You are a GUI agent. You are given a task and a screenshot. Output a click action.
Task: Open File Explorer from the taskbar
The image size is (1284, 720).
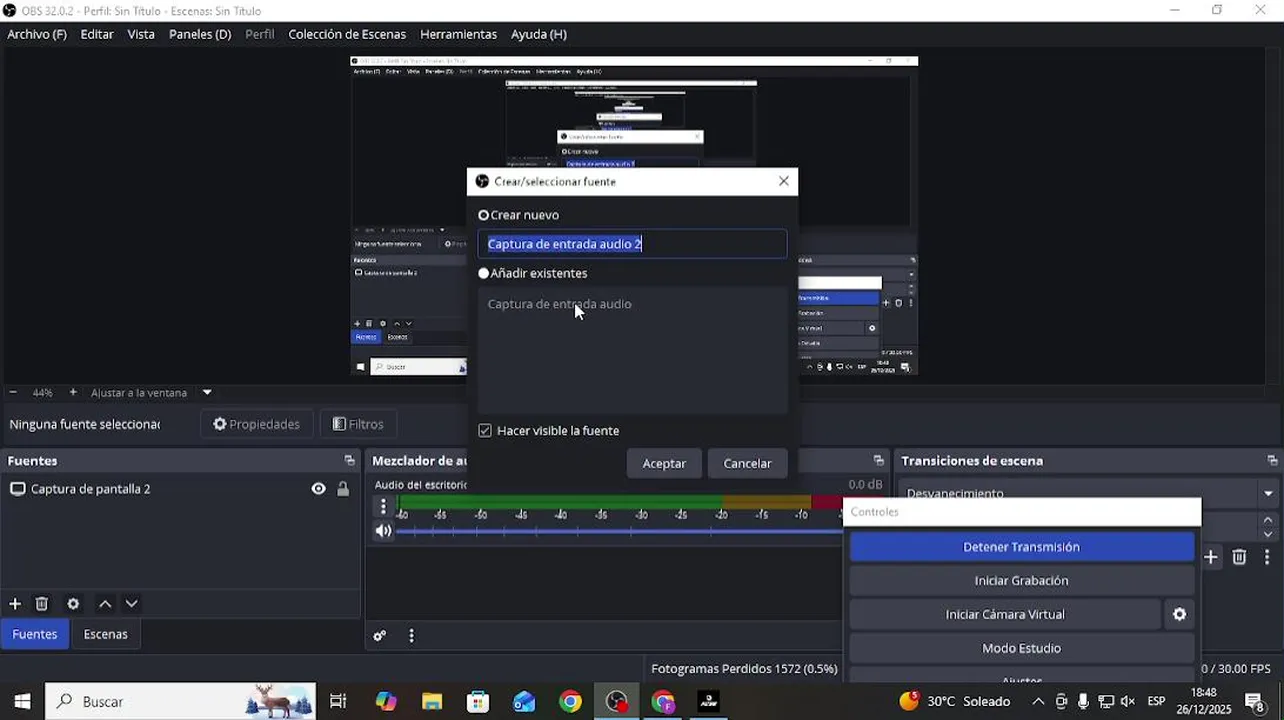(x=432, y=701)
